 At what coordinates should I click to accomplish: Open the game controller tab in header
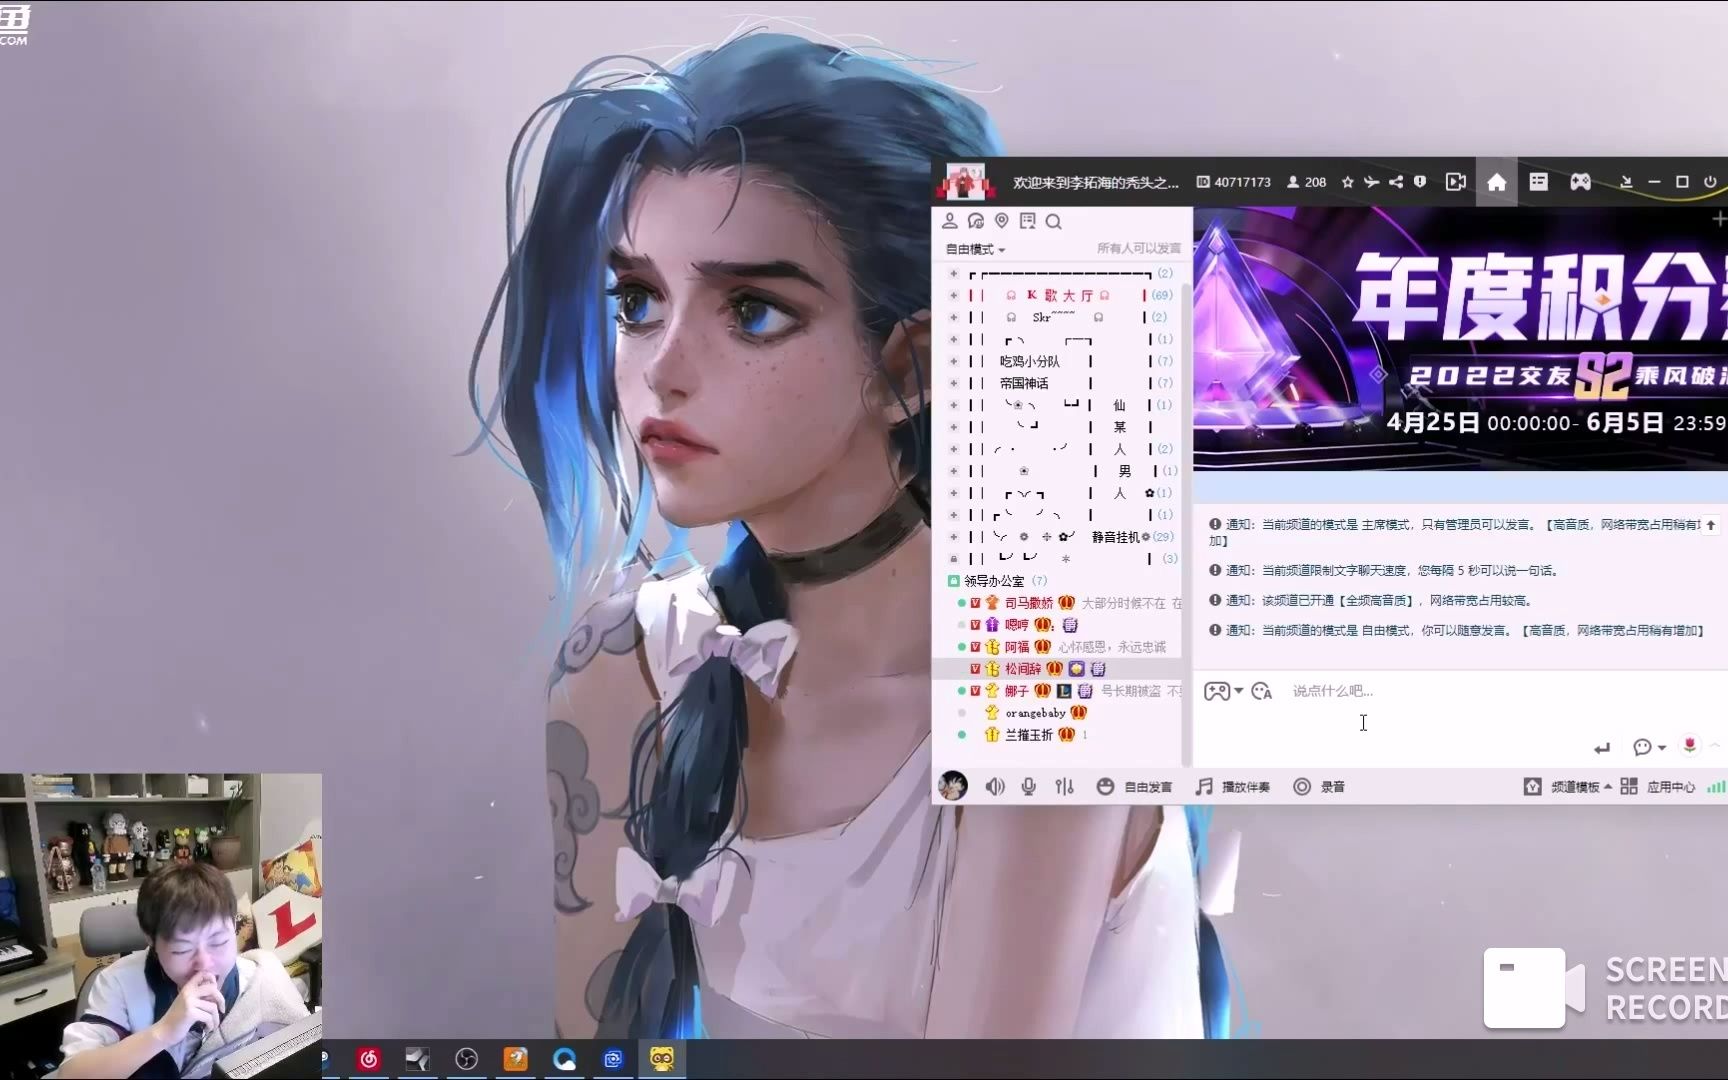pos(1580,182)
